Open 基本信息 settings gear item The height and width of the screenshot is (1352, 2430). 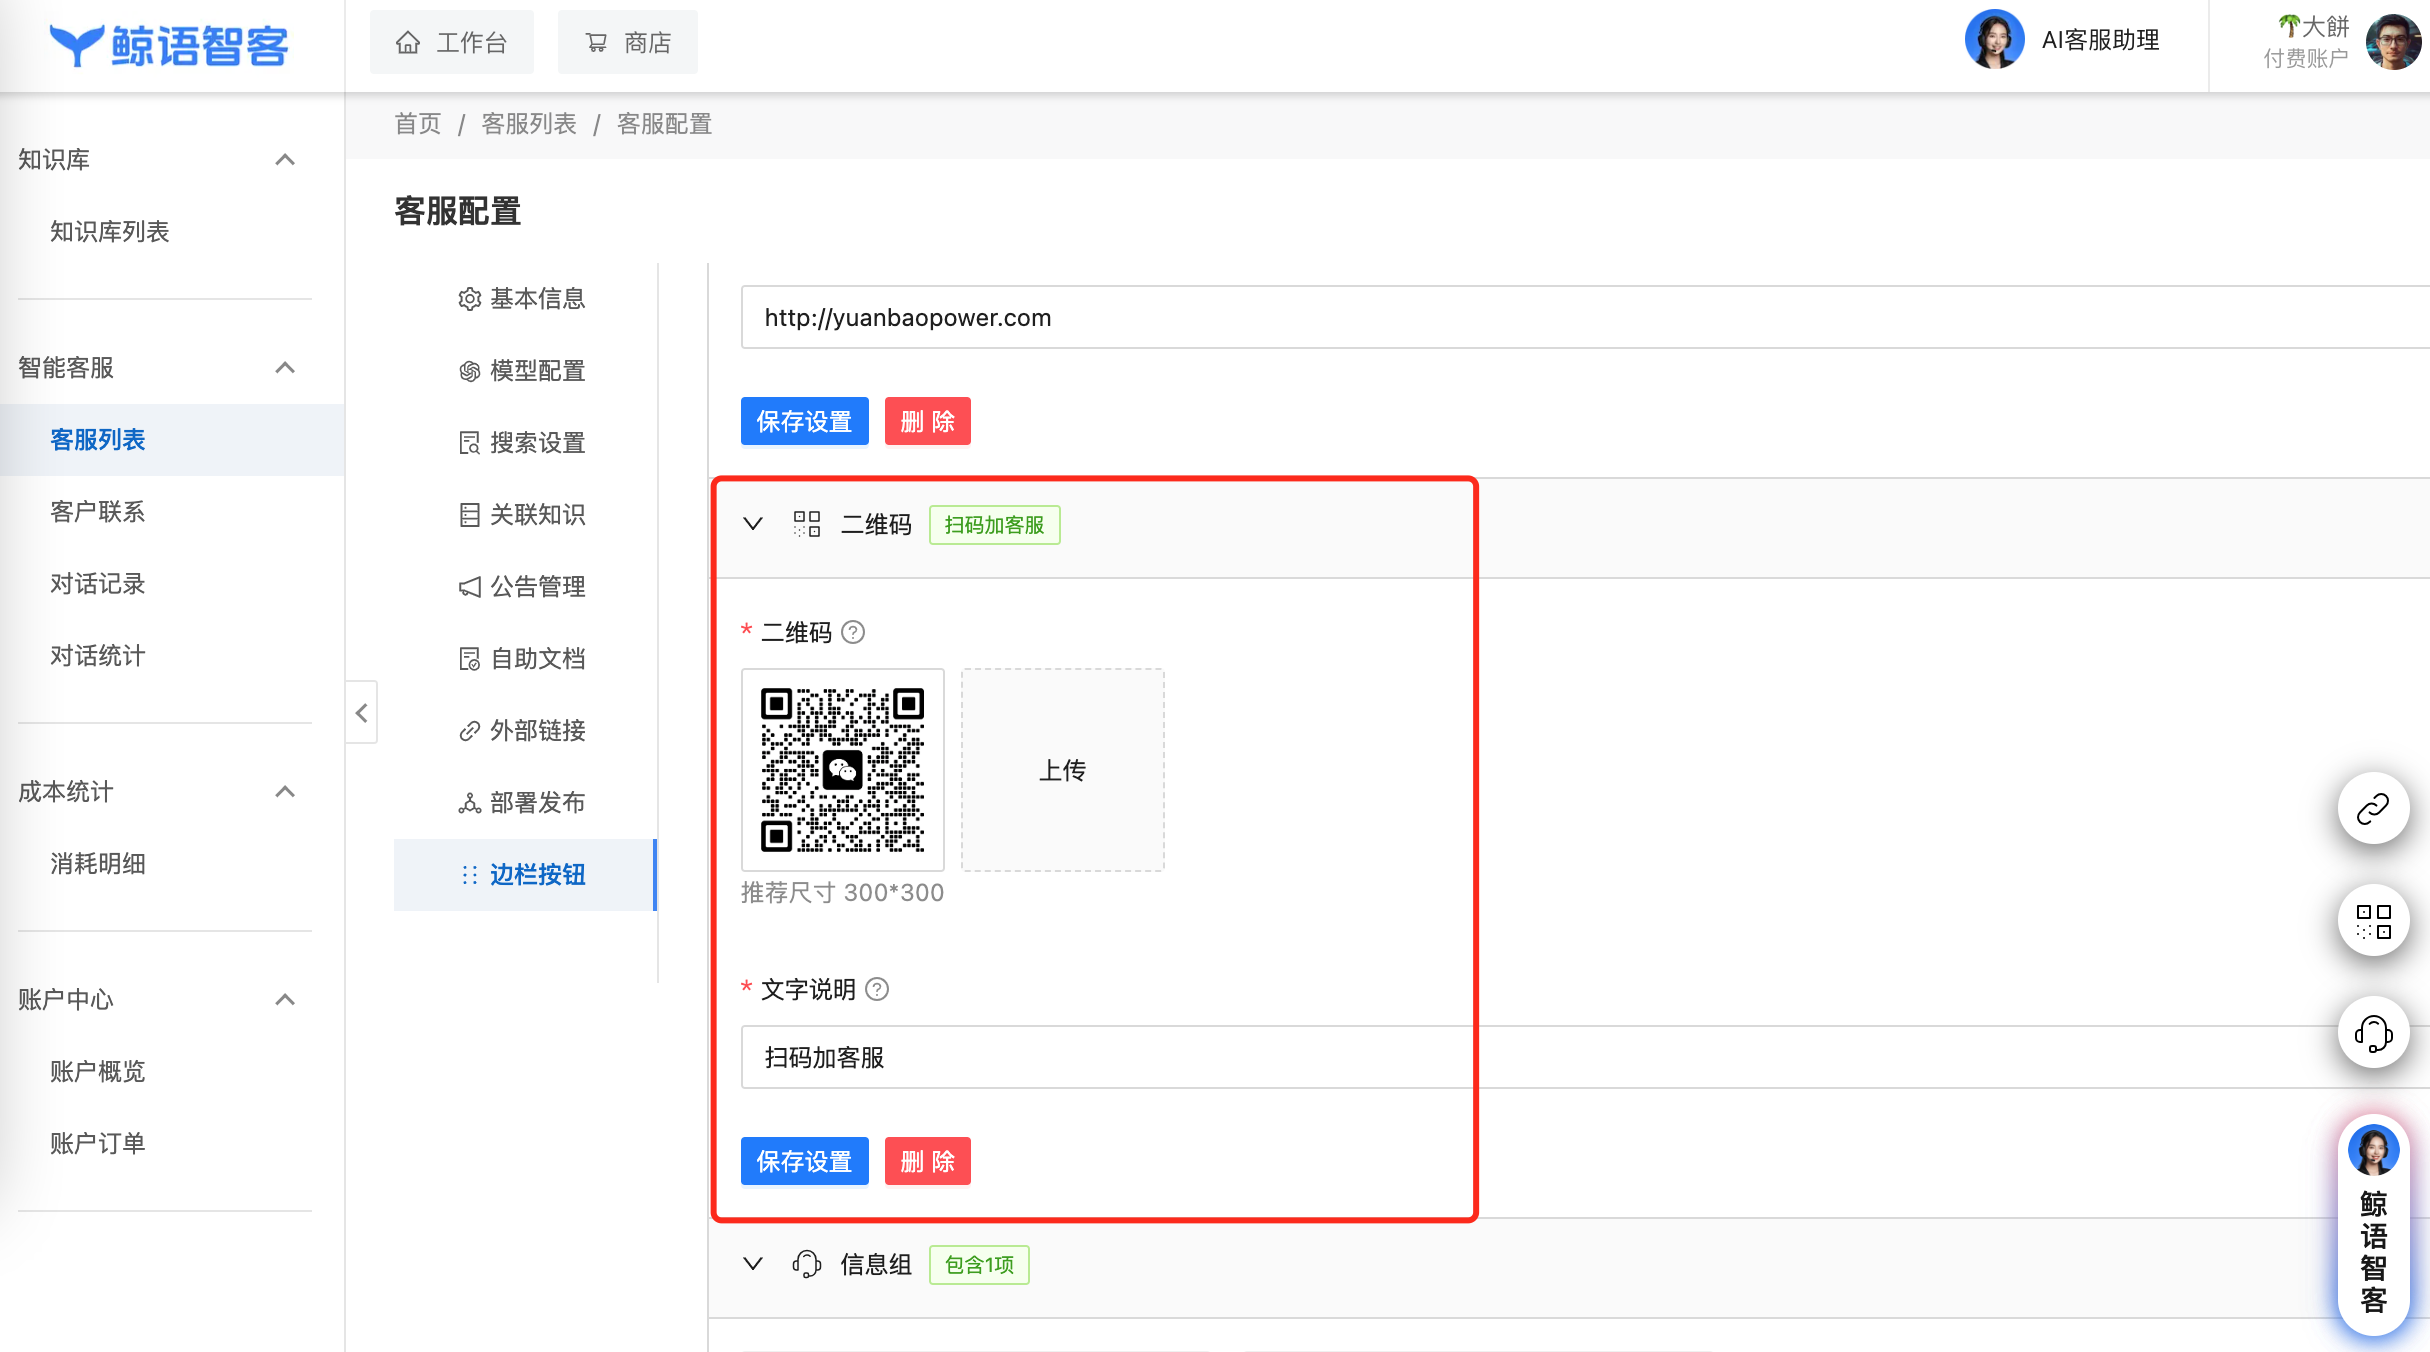point(522,299)
